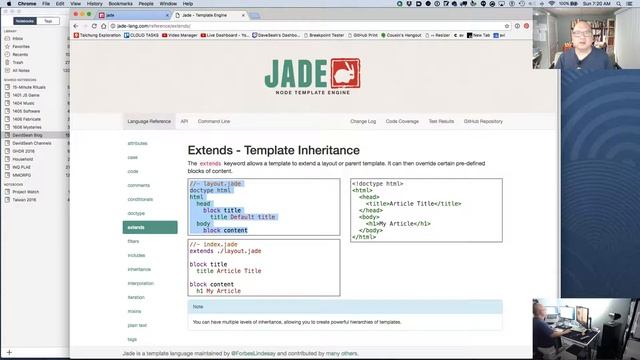The image size is (640, 360).
Task: Close the Jade - Template Engine tab
Action: tap(243, 15)
